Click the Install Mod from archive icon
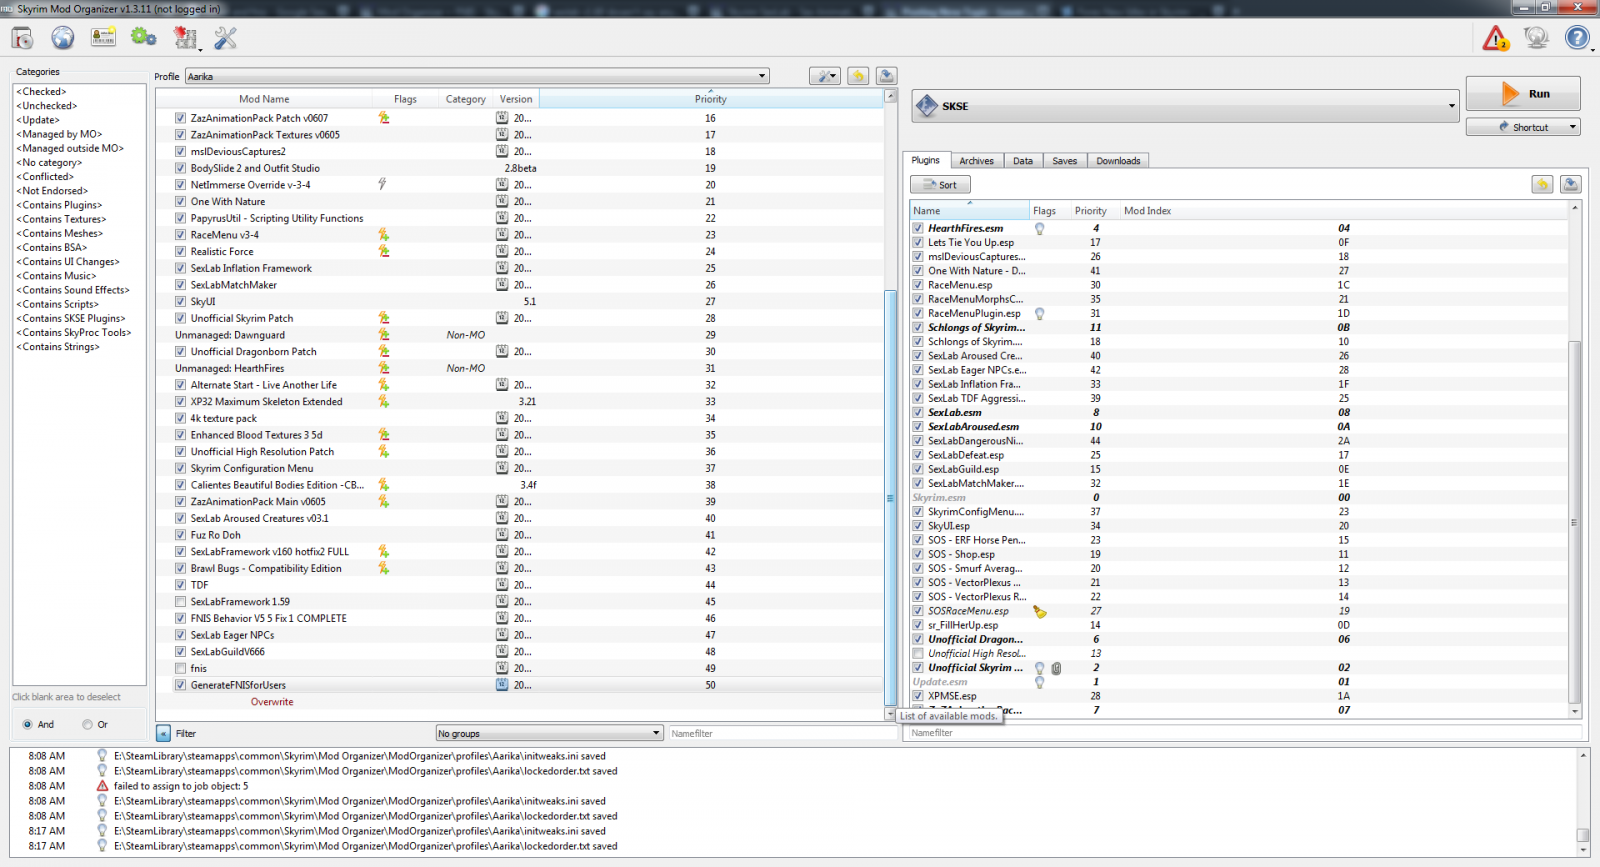The width and height of the screenshot is (1600, 867). click(22, 38)
